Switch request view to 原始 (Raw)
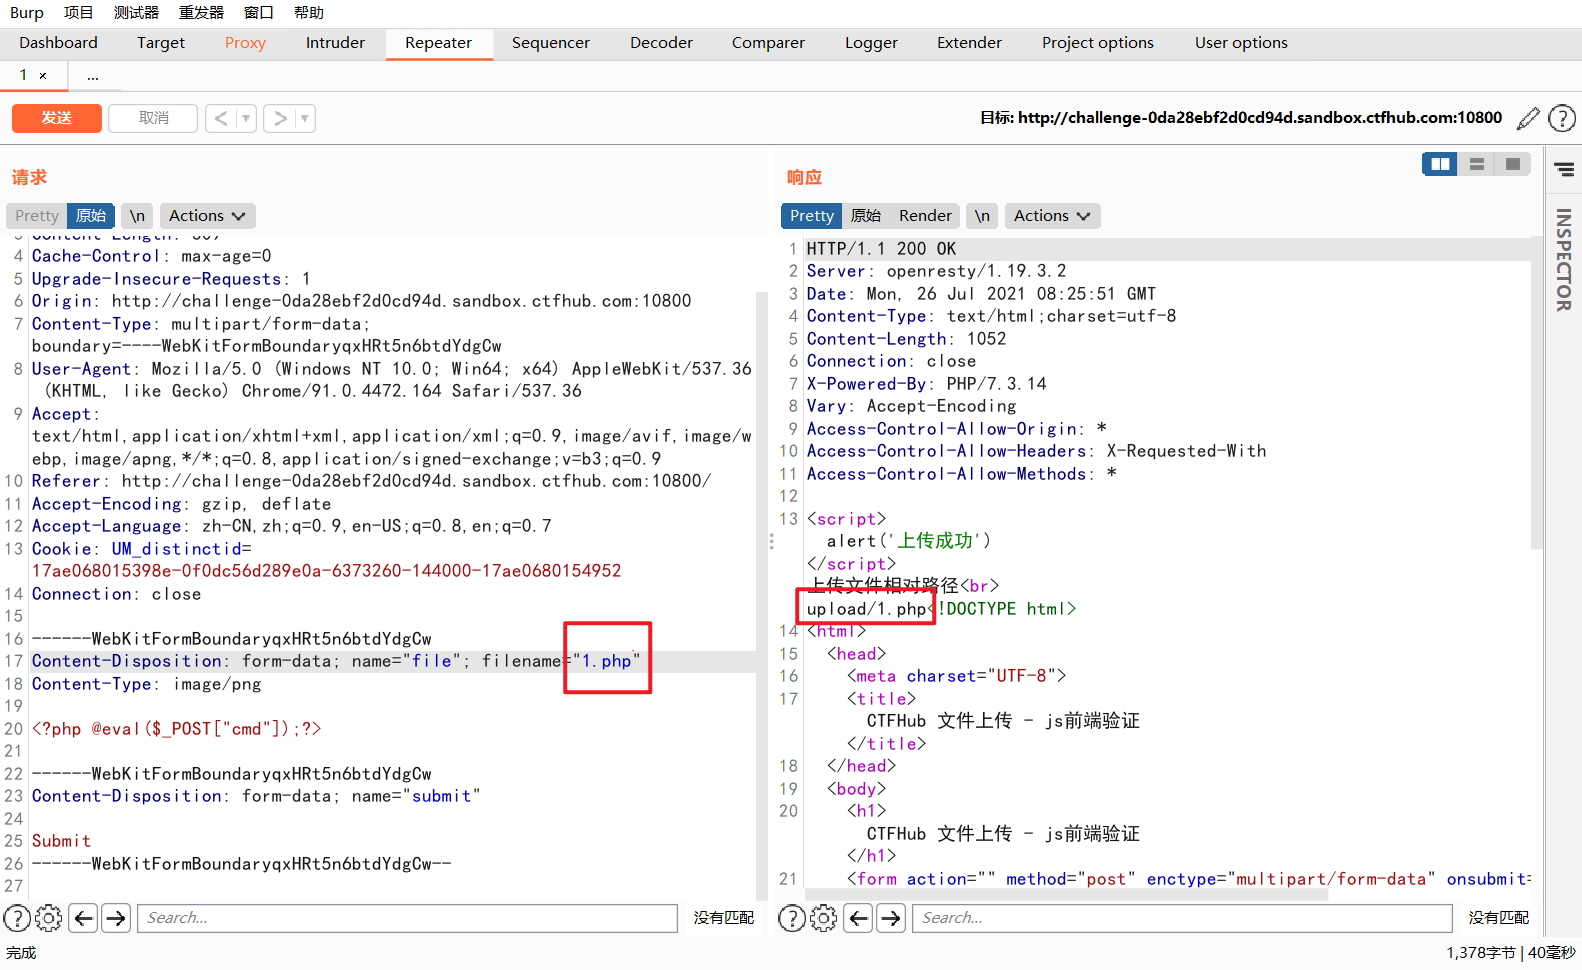 pyautogui.click(x=91, y=216)
